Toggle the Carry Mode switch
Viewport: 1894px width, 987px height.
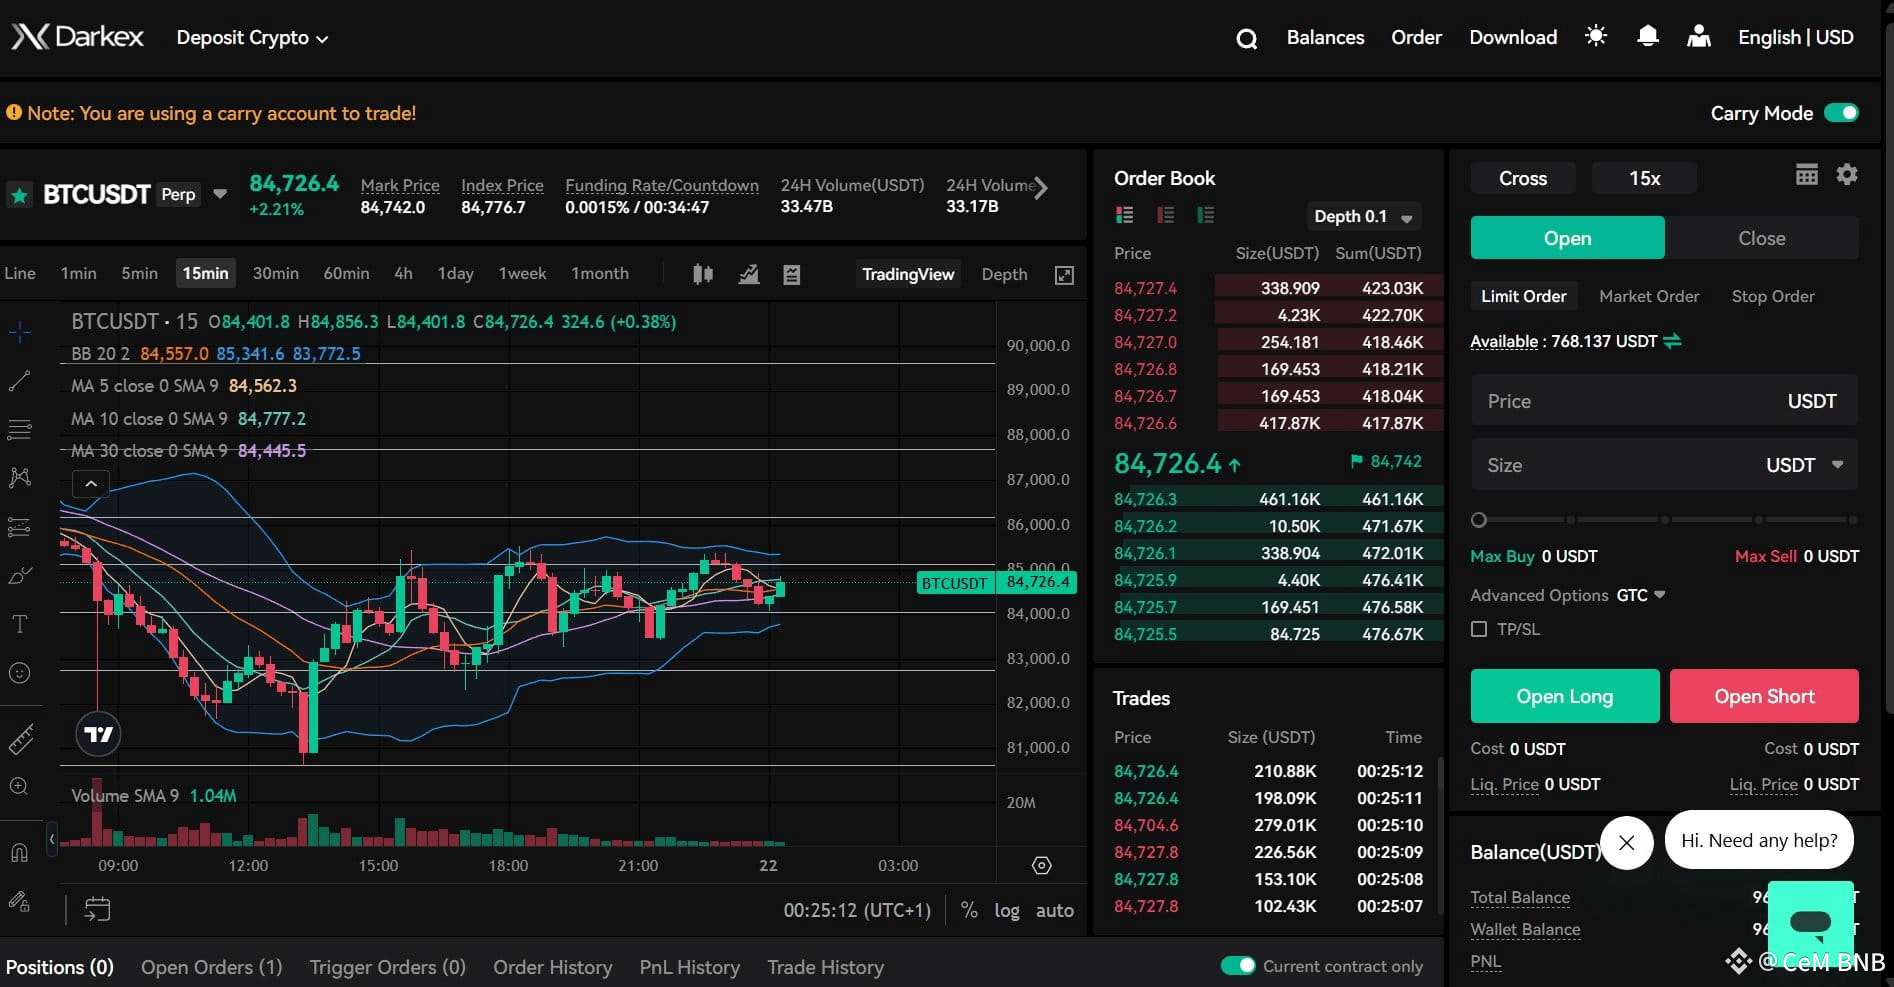[1841, 113]
